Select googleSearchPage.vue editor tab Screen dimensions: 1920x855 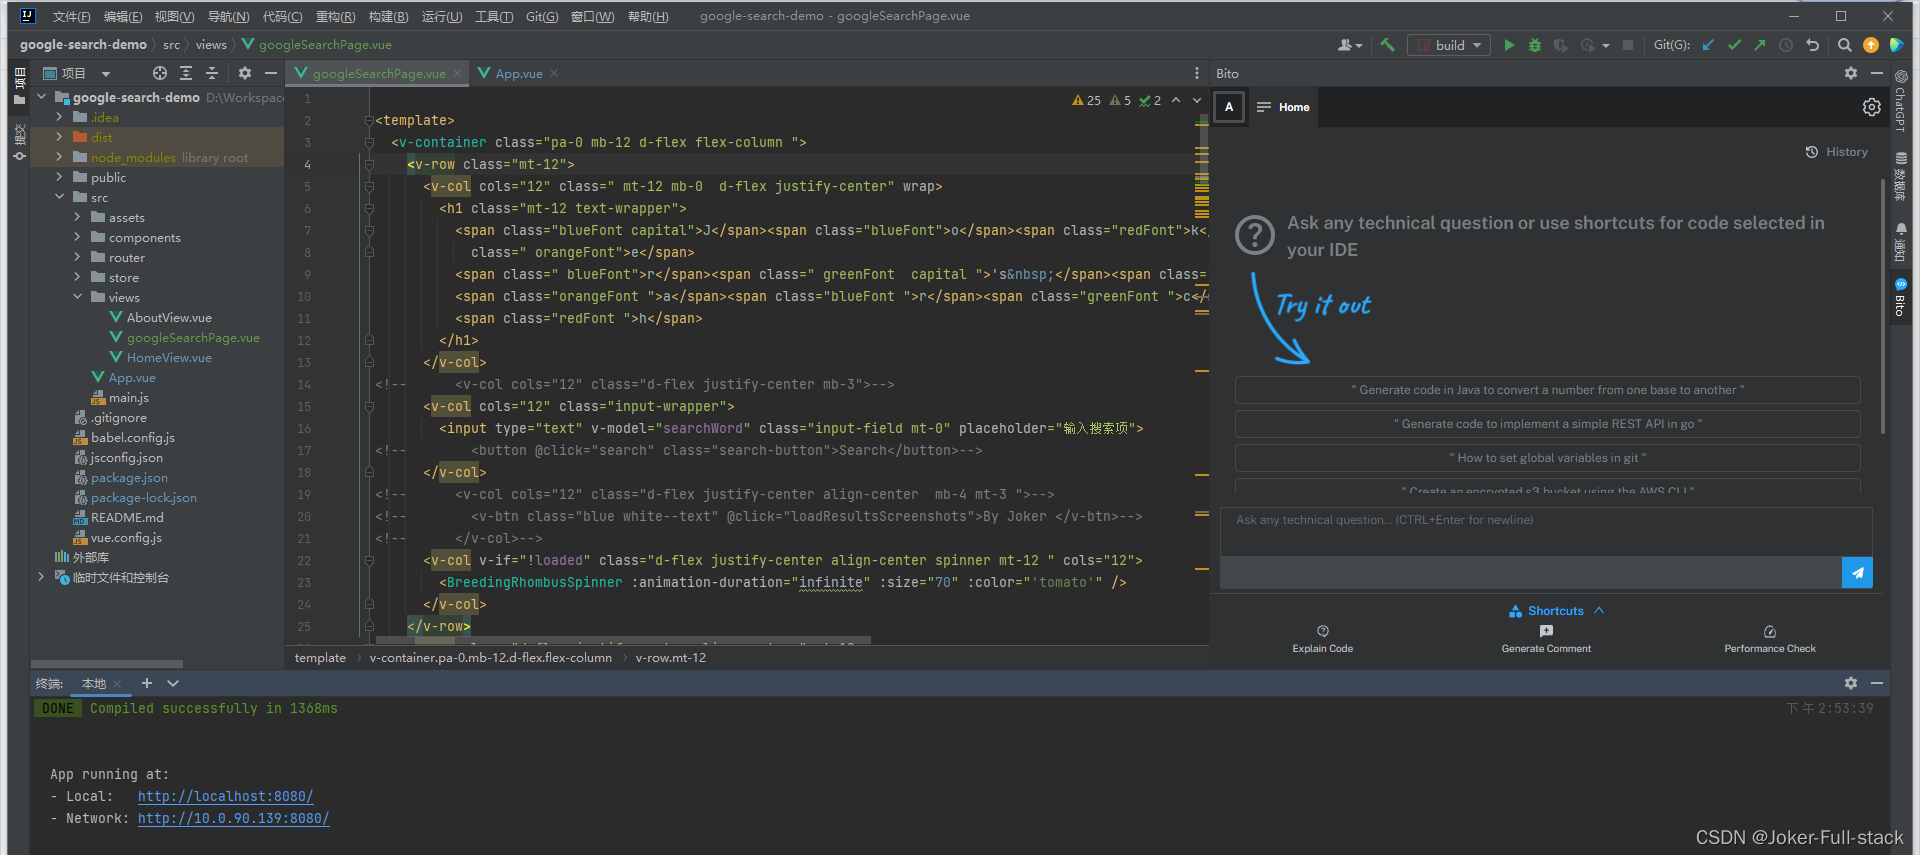click(x=379, y=73)
